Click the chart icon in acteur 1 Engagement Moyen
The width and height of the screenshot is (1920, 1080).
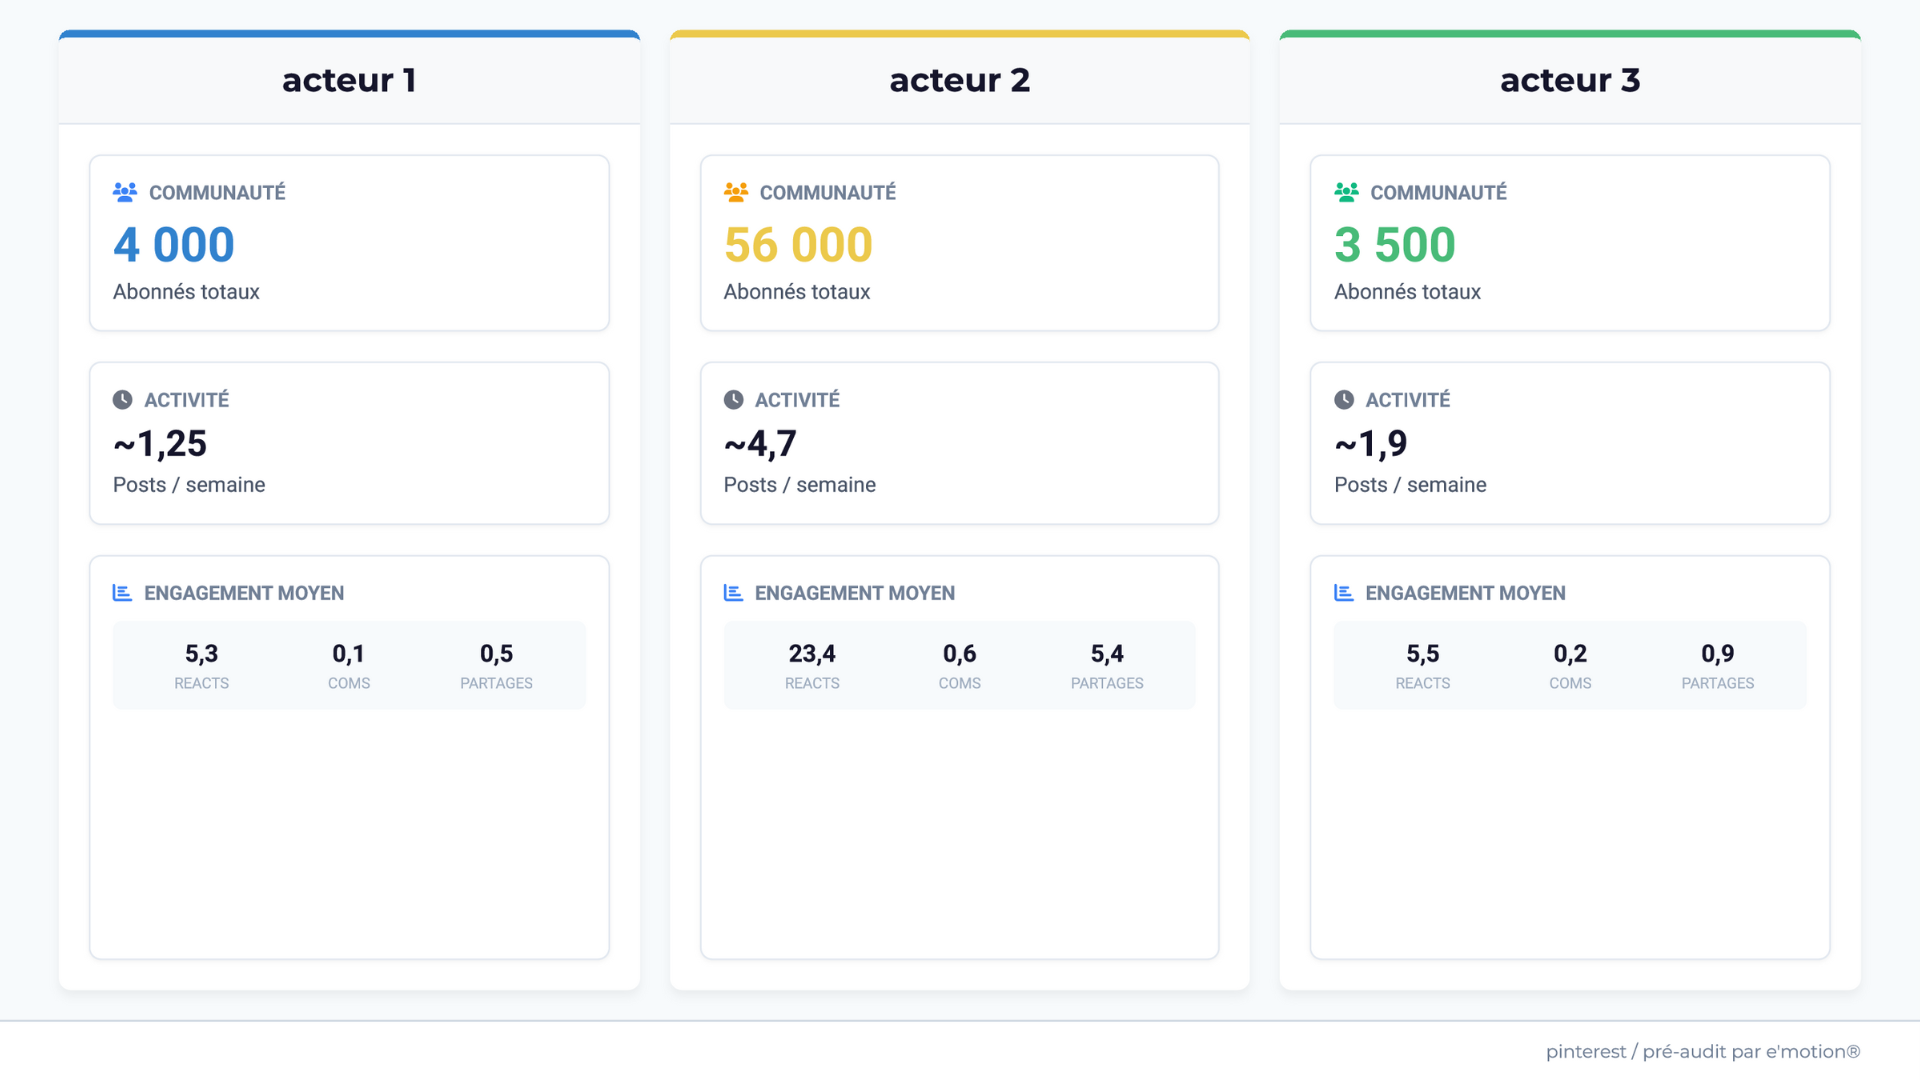coord(122,593)
